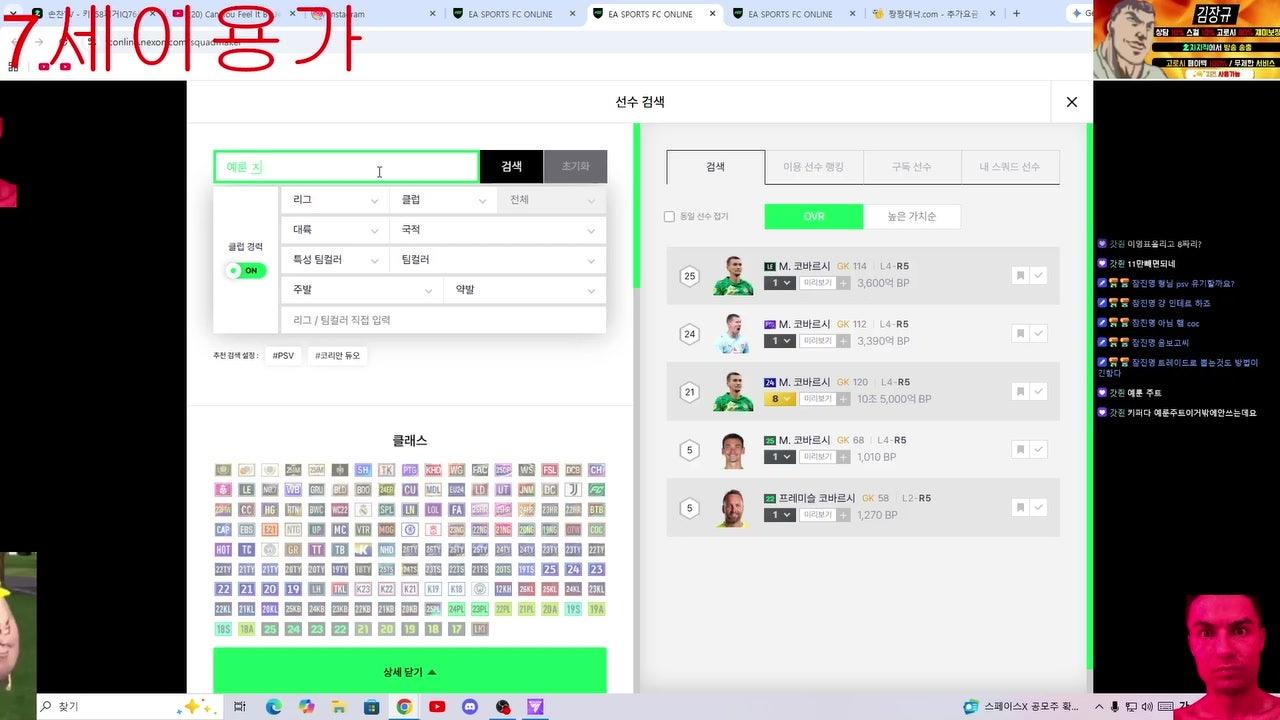Open yellow grade 8 dropdown

pyautogui.click(x=779, y=399)
